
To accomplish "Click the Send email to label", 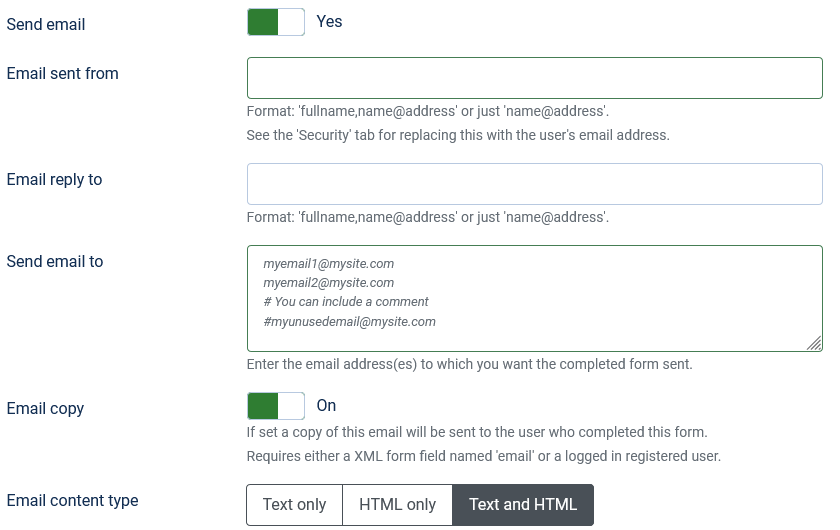I will click(55, 262).
